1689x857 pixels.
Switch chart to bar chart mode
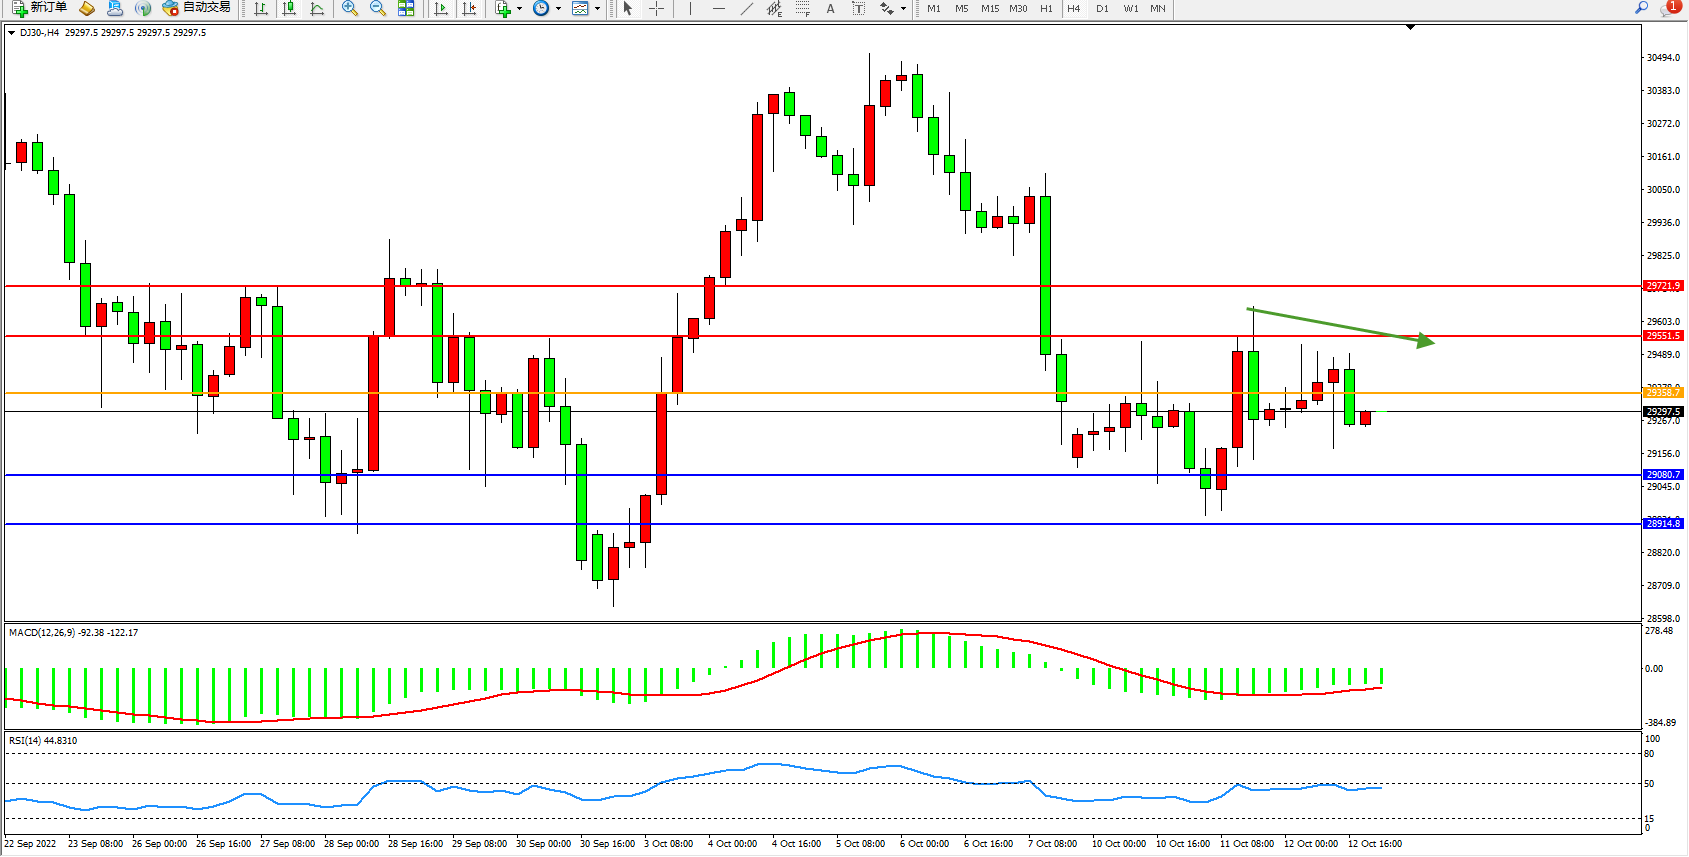261,8
